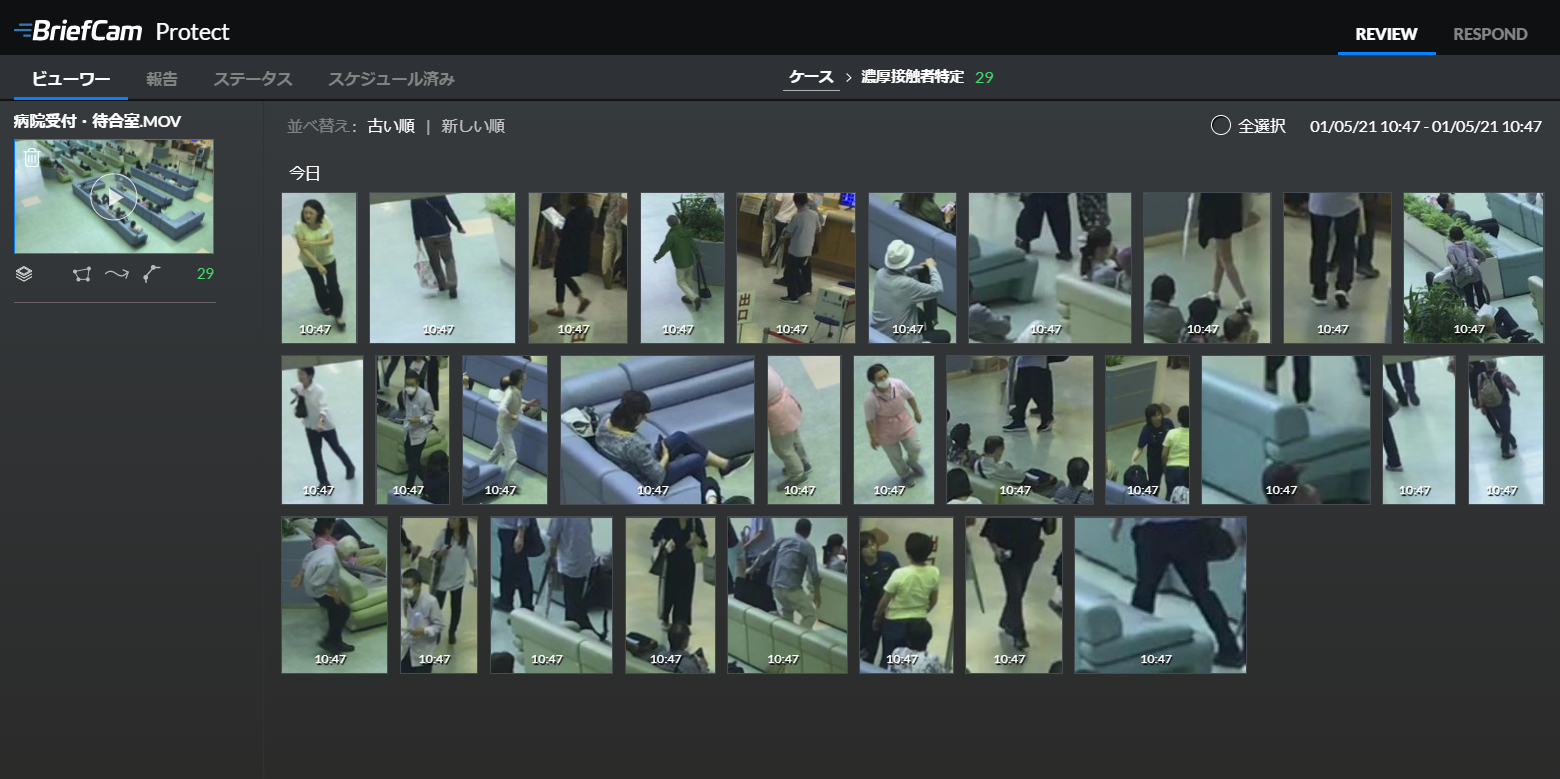
Task: Play the 病院受付・待合室.MOV video
Action: 114,197
